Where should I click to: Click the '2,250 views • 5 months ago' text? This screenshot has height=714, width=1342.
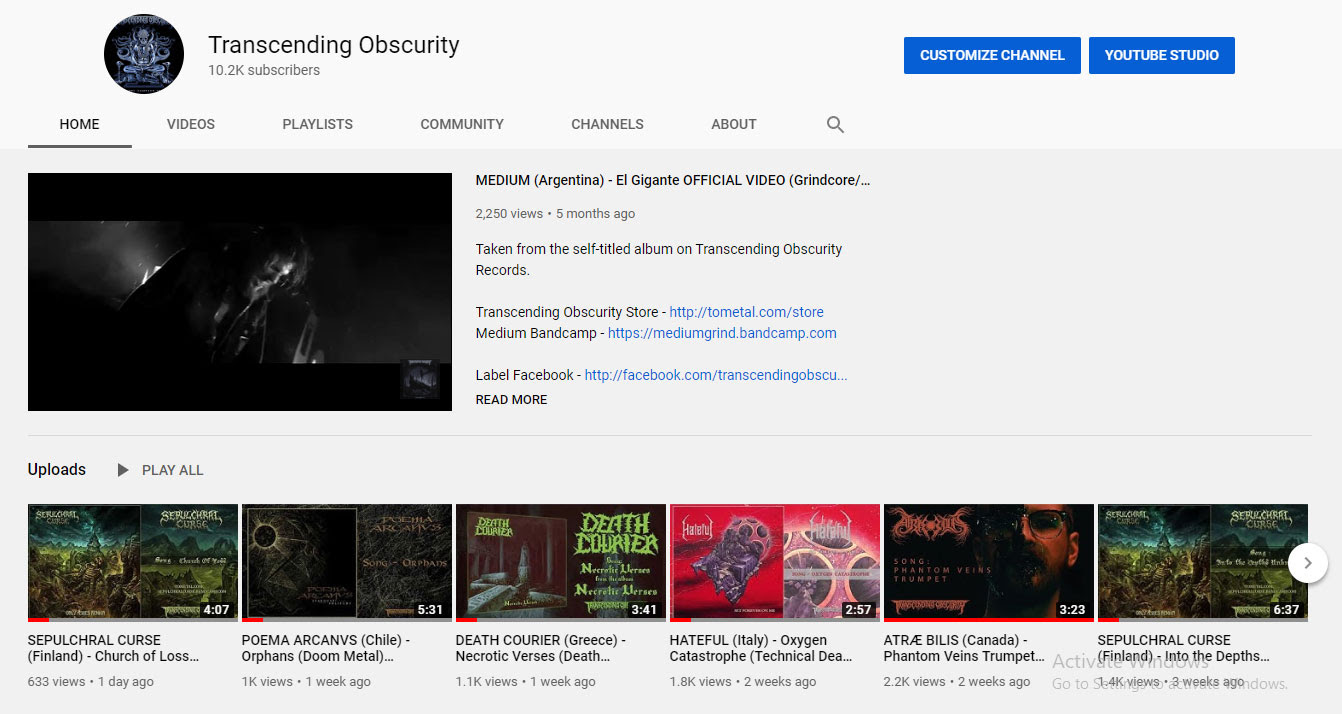(555, 213)
